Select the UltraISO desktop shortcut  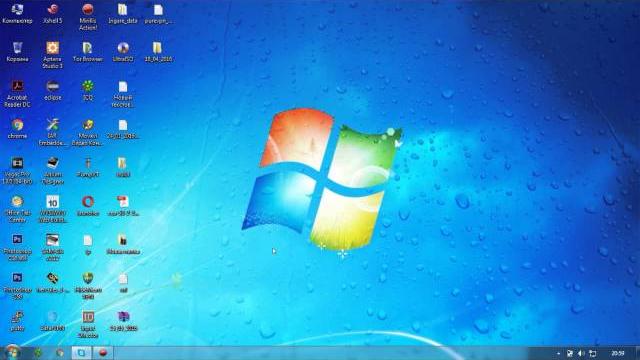pyautogui.click(x=123, y=52)
